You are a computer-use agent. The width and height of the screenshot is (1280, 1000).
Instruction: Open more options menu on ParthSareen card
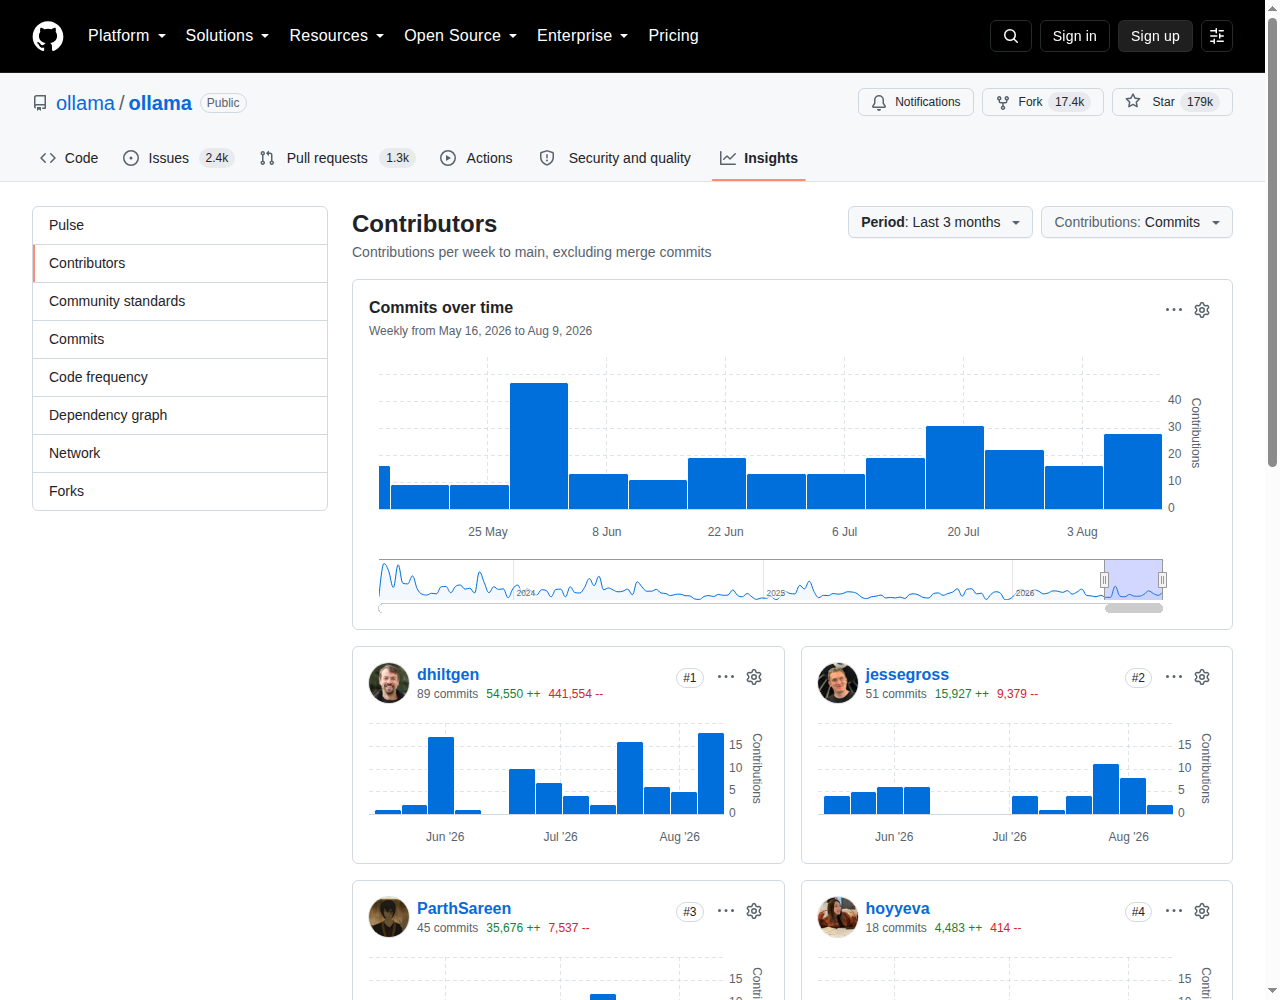(x=726, y=911)
